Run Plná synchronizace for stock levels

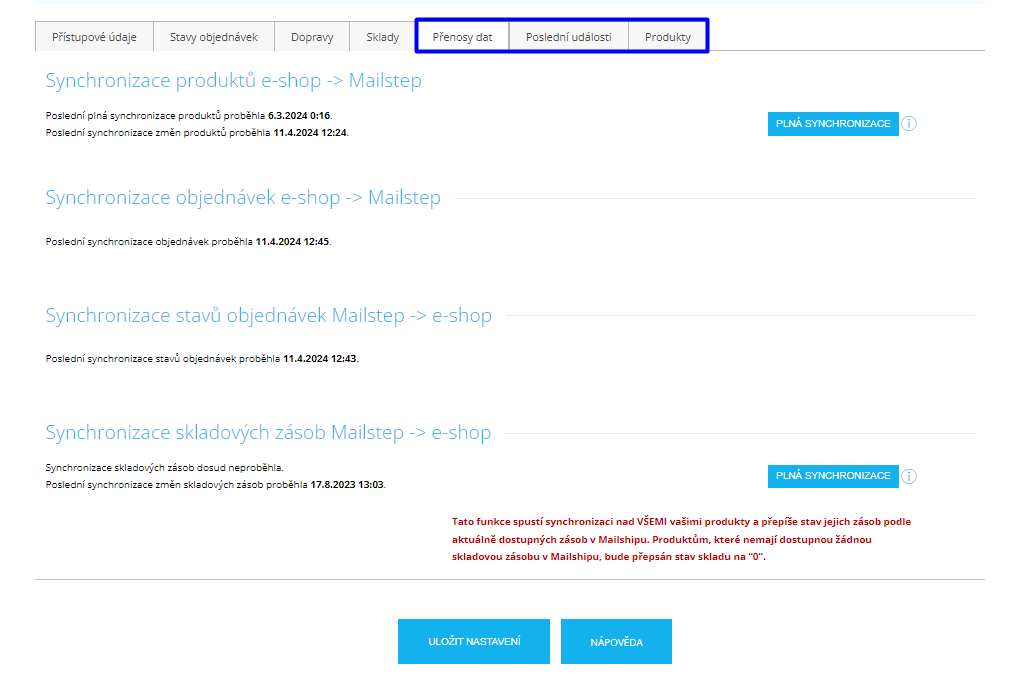click(832, 476)
